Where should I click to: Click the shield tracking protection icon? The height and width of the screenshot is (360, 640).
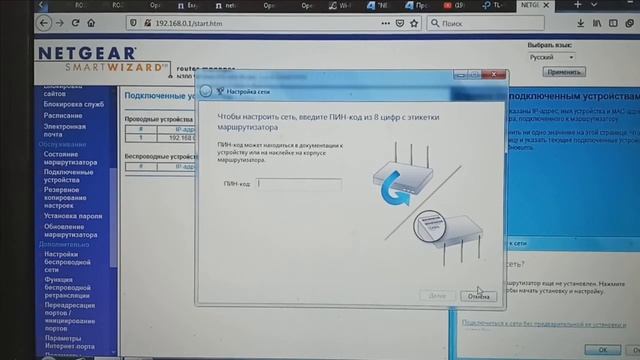click(x=133, y=23)
